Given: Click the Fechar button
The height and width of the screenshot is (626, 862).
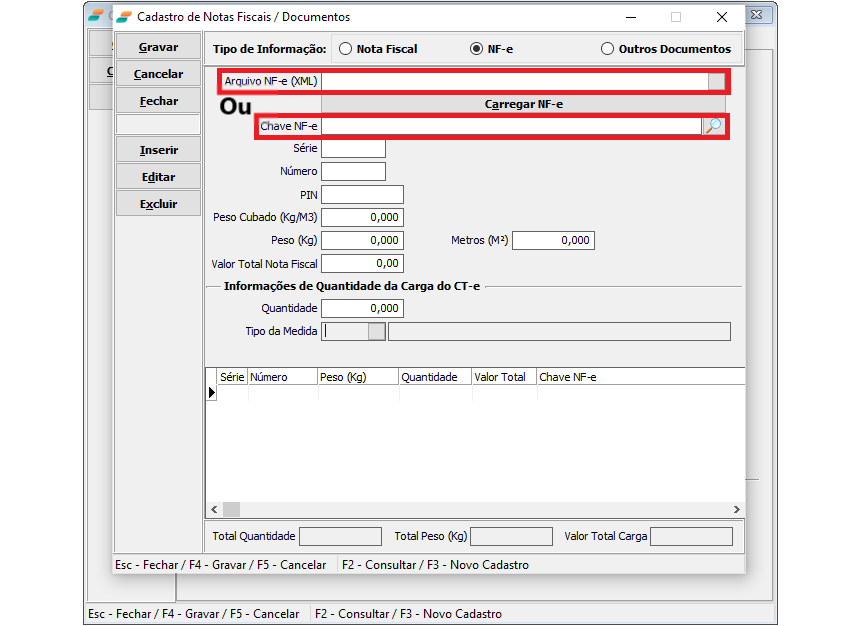Looking at the screenshot, I should pyautogui.click(x=158, y=101).
